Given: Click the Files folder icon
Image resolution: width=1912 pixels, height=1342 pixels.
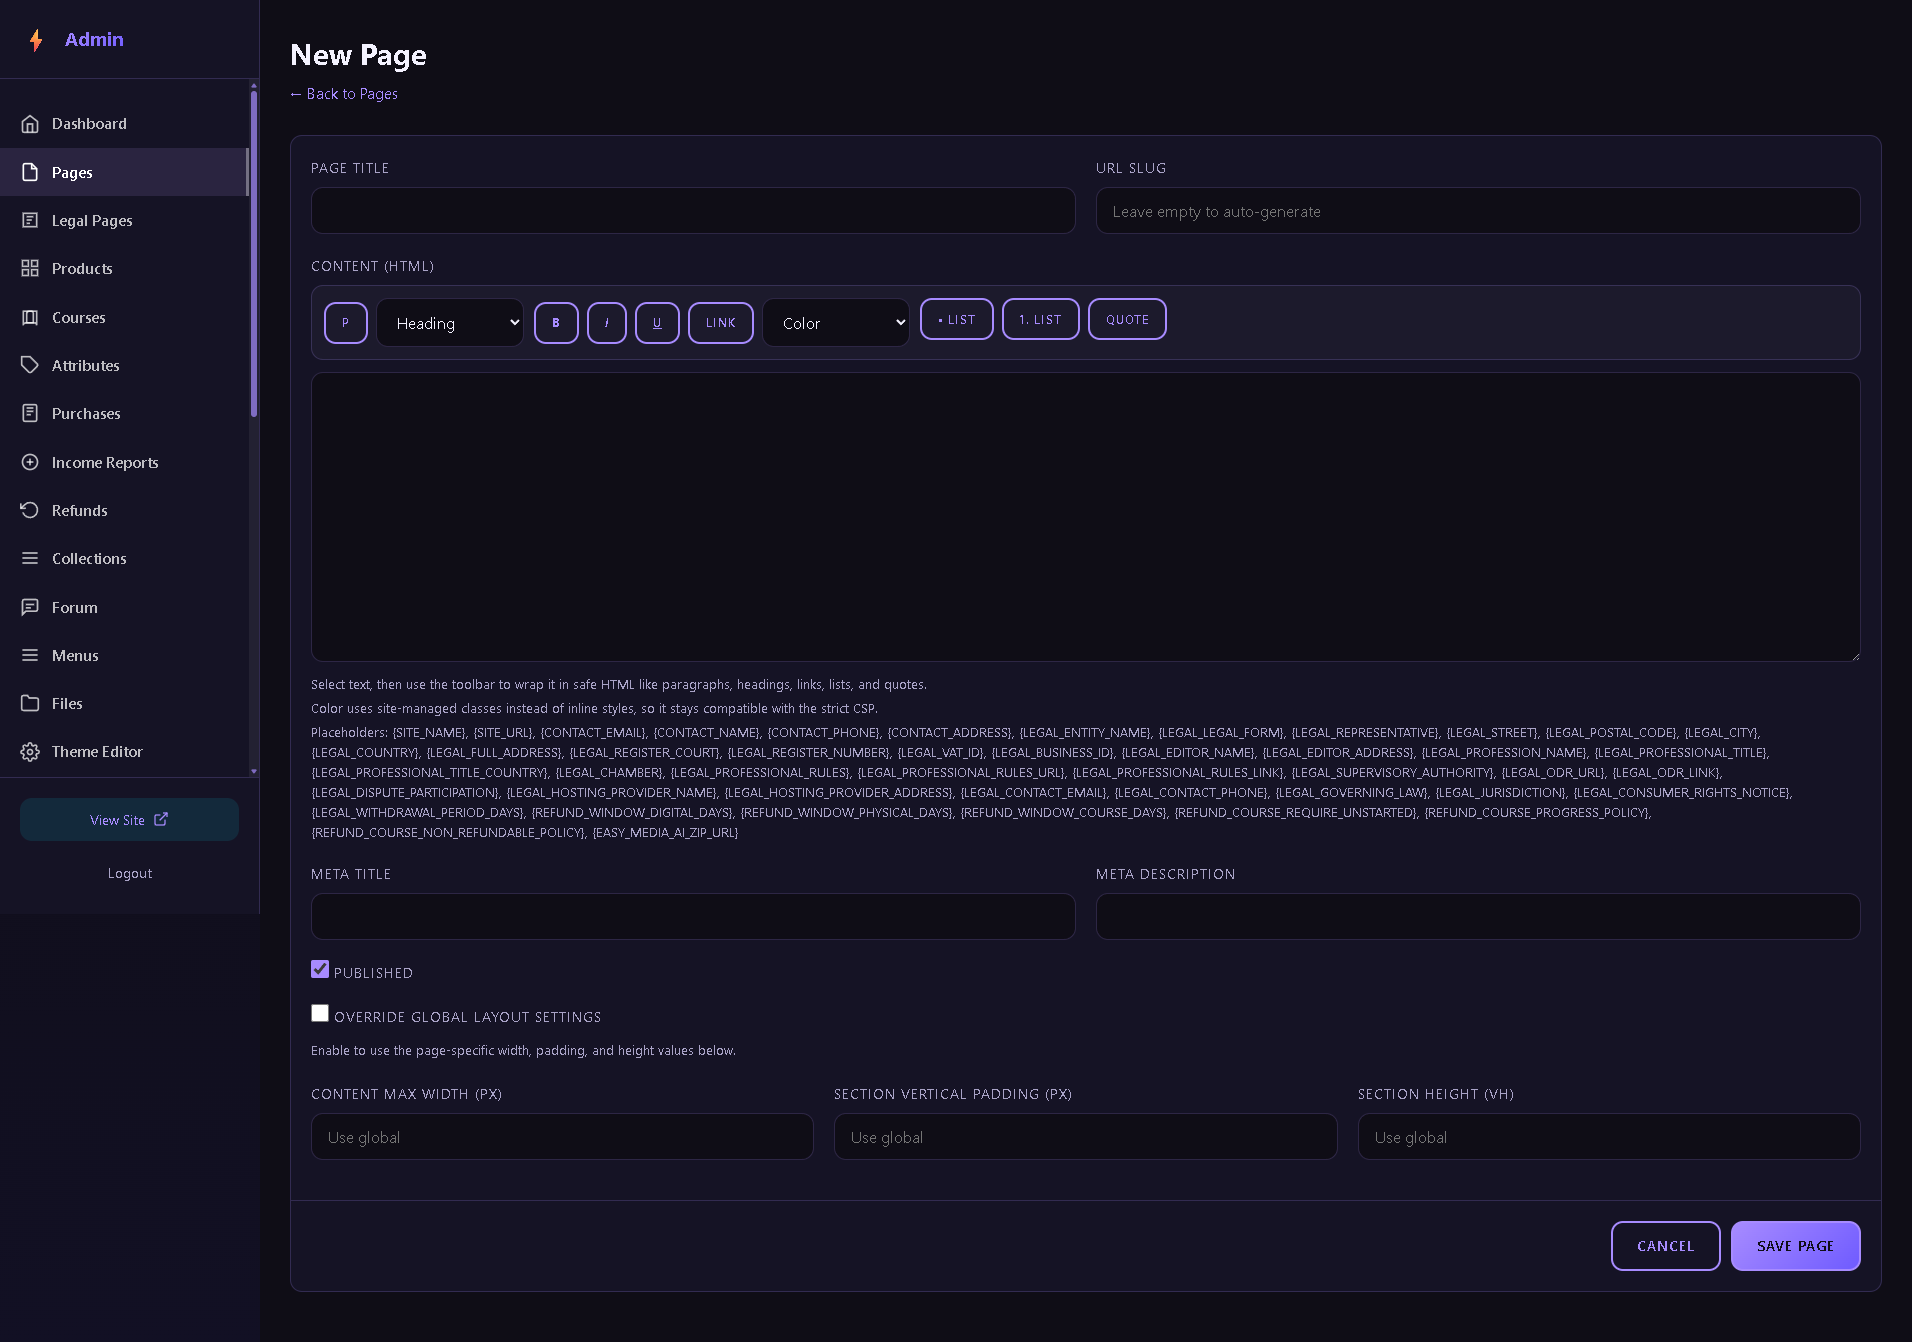Looking at the screenshot, I should pyautogui.click(x=30, y=703).
